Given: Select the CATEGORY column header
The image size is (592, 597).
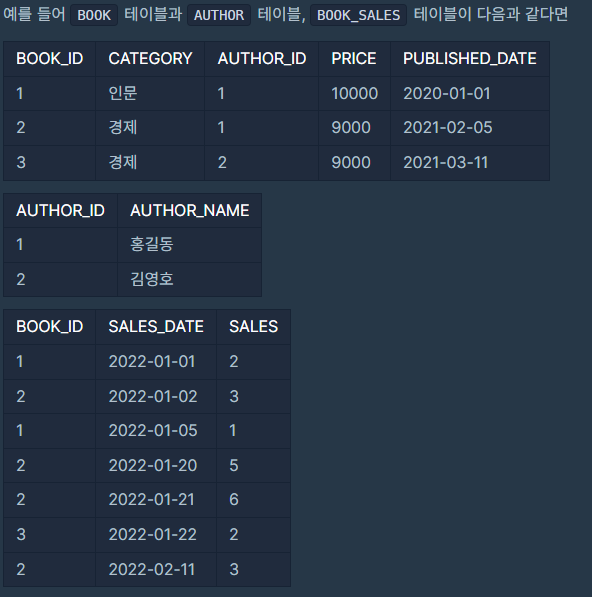Looking at the screenshot, I should [x=150, y=59].
